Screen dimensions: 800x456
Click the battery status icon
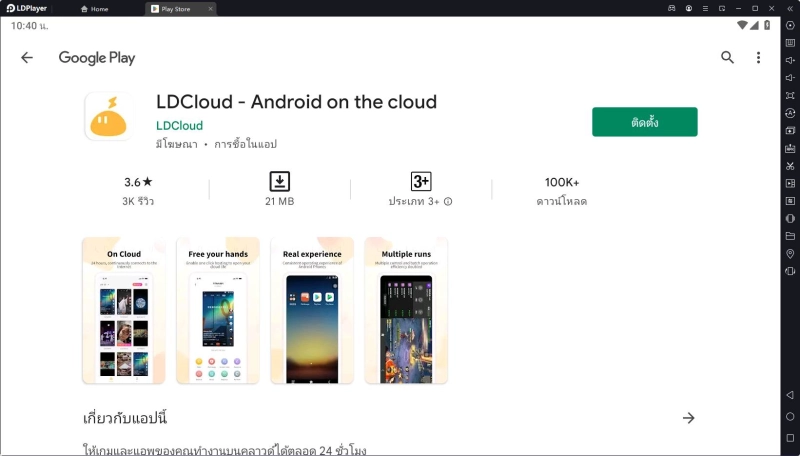767,25
